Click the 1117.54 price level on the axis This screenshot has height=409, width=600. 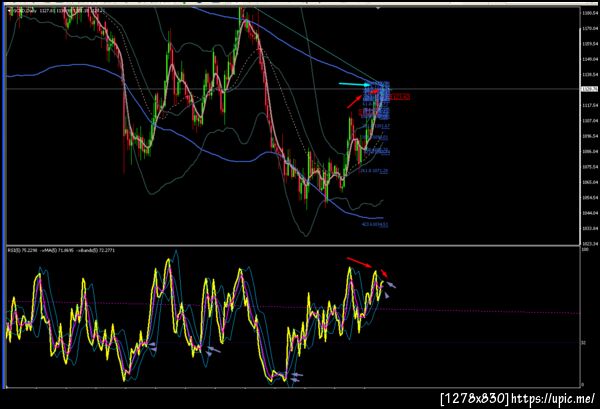pyautogui.click(x=590, y=105)
